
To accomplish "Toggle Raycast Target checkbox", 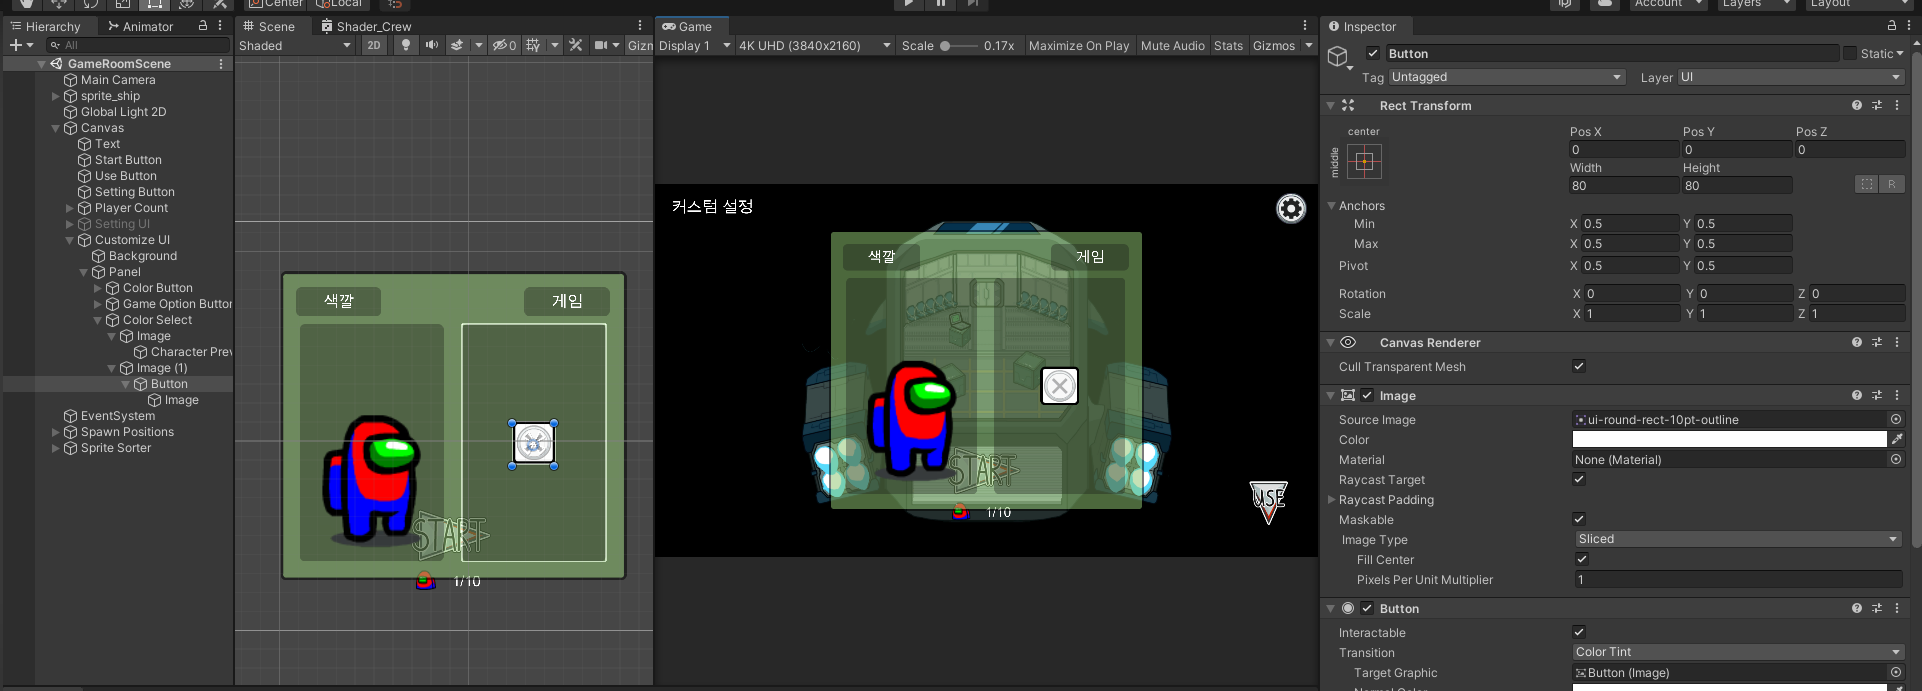I will pos(1579,479).
